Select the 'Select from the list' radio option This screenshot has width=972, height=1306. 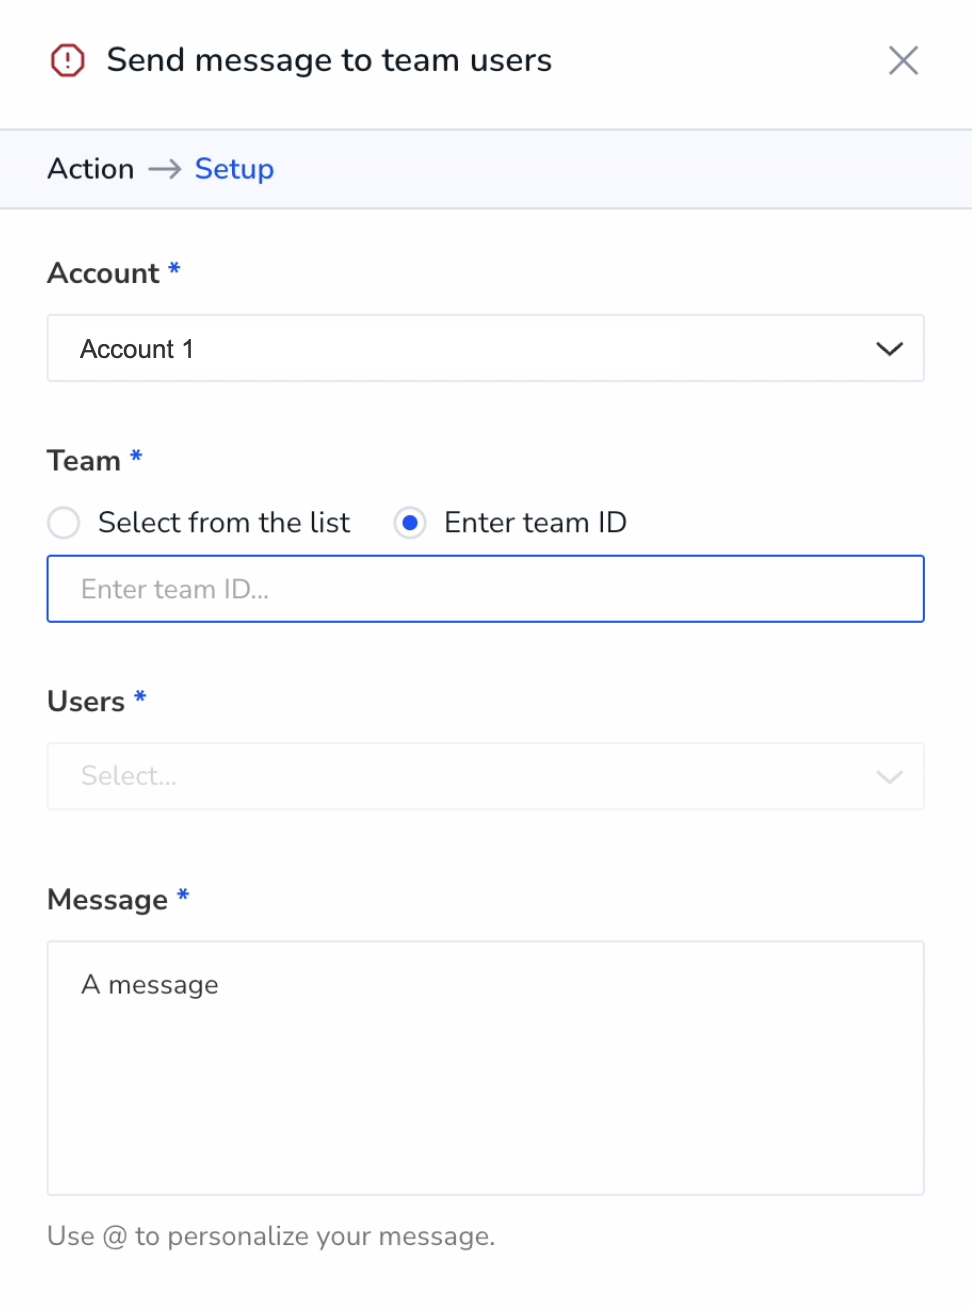(64, 522)
